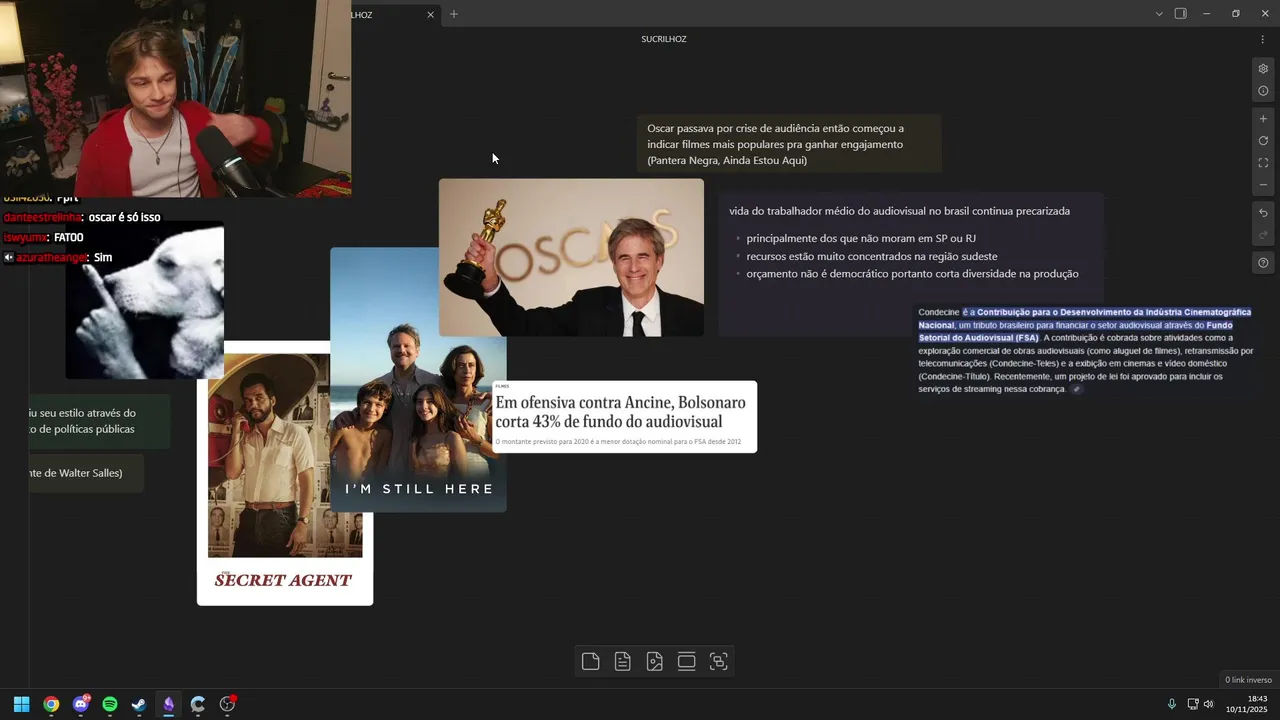This screenshot has width=1280, height=720.
Task: Select the 'de Walter Salles)' card
Action: [x=86, y=473]
